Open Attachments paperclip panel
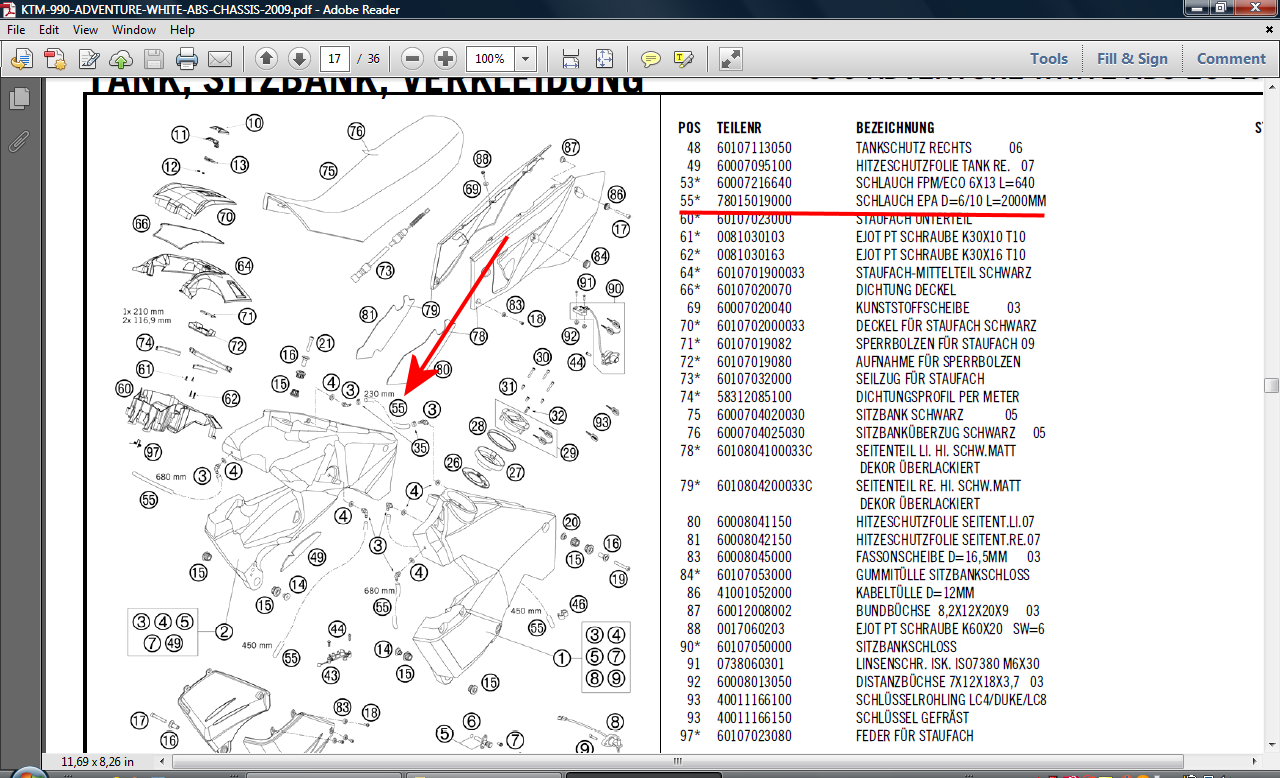Screen dimensions: 1280x778 point(19,140)
